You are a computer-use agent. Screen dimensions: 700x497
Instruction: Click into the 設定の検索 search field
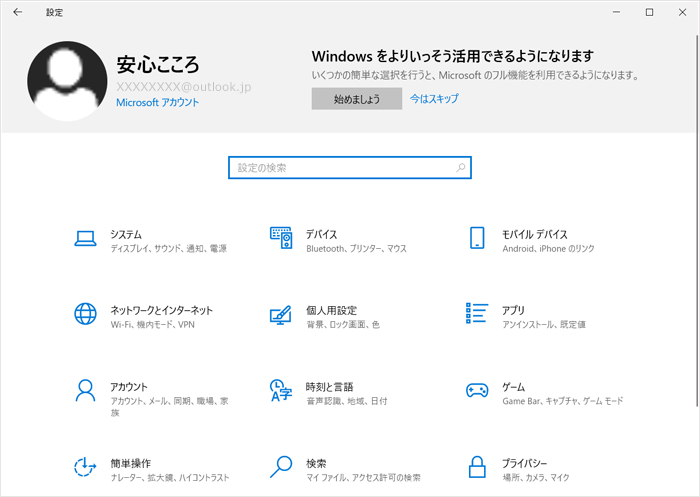click(350, 168)
